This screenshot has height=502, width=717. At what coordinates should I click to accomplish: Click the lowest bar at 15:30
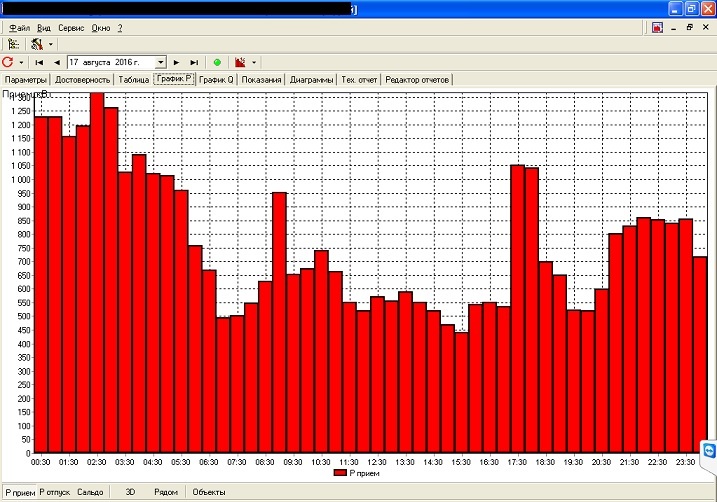pyautogui.click(x=461, y=393)
